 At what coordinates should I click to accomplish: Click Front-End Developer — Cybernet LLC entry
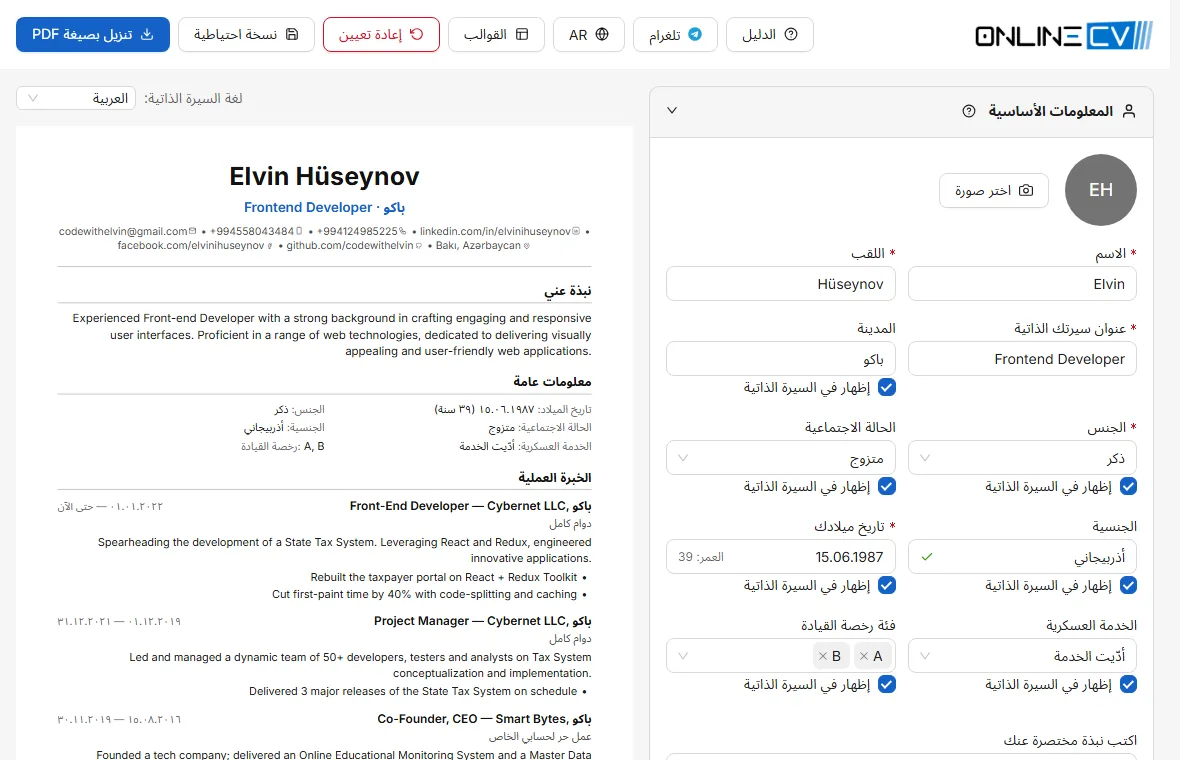point(470,506)
